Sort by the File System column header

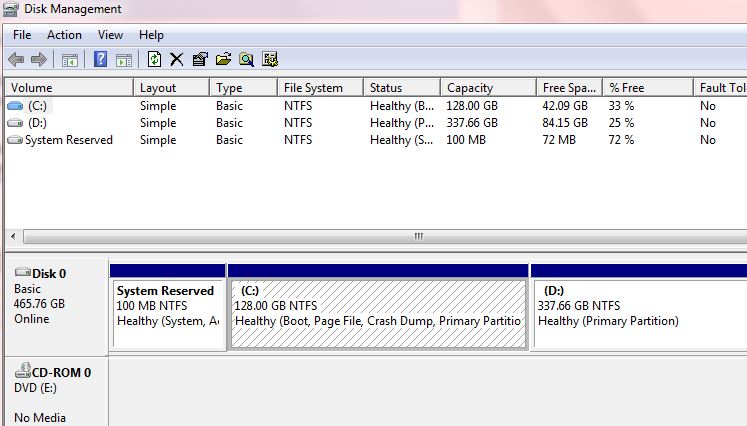pyautogui.click(x=320, y=88)
